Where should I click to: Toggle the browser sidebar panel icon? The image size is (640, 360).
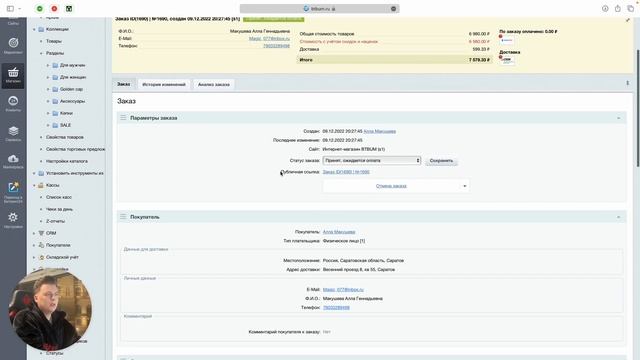coord(10,9)
